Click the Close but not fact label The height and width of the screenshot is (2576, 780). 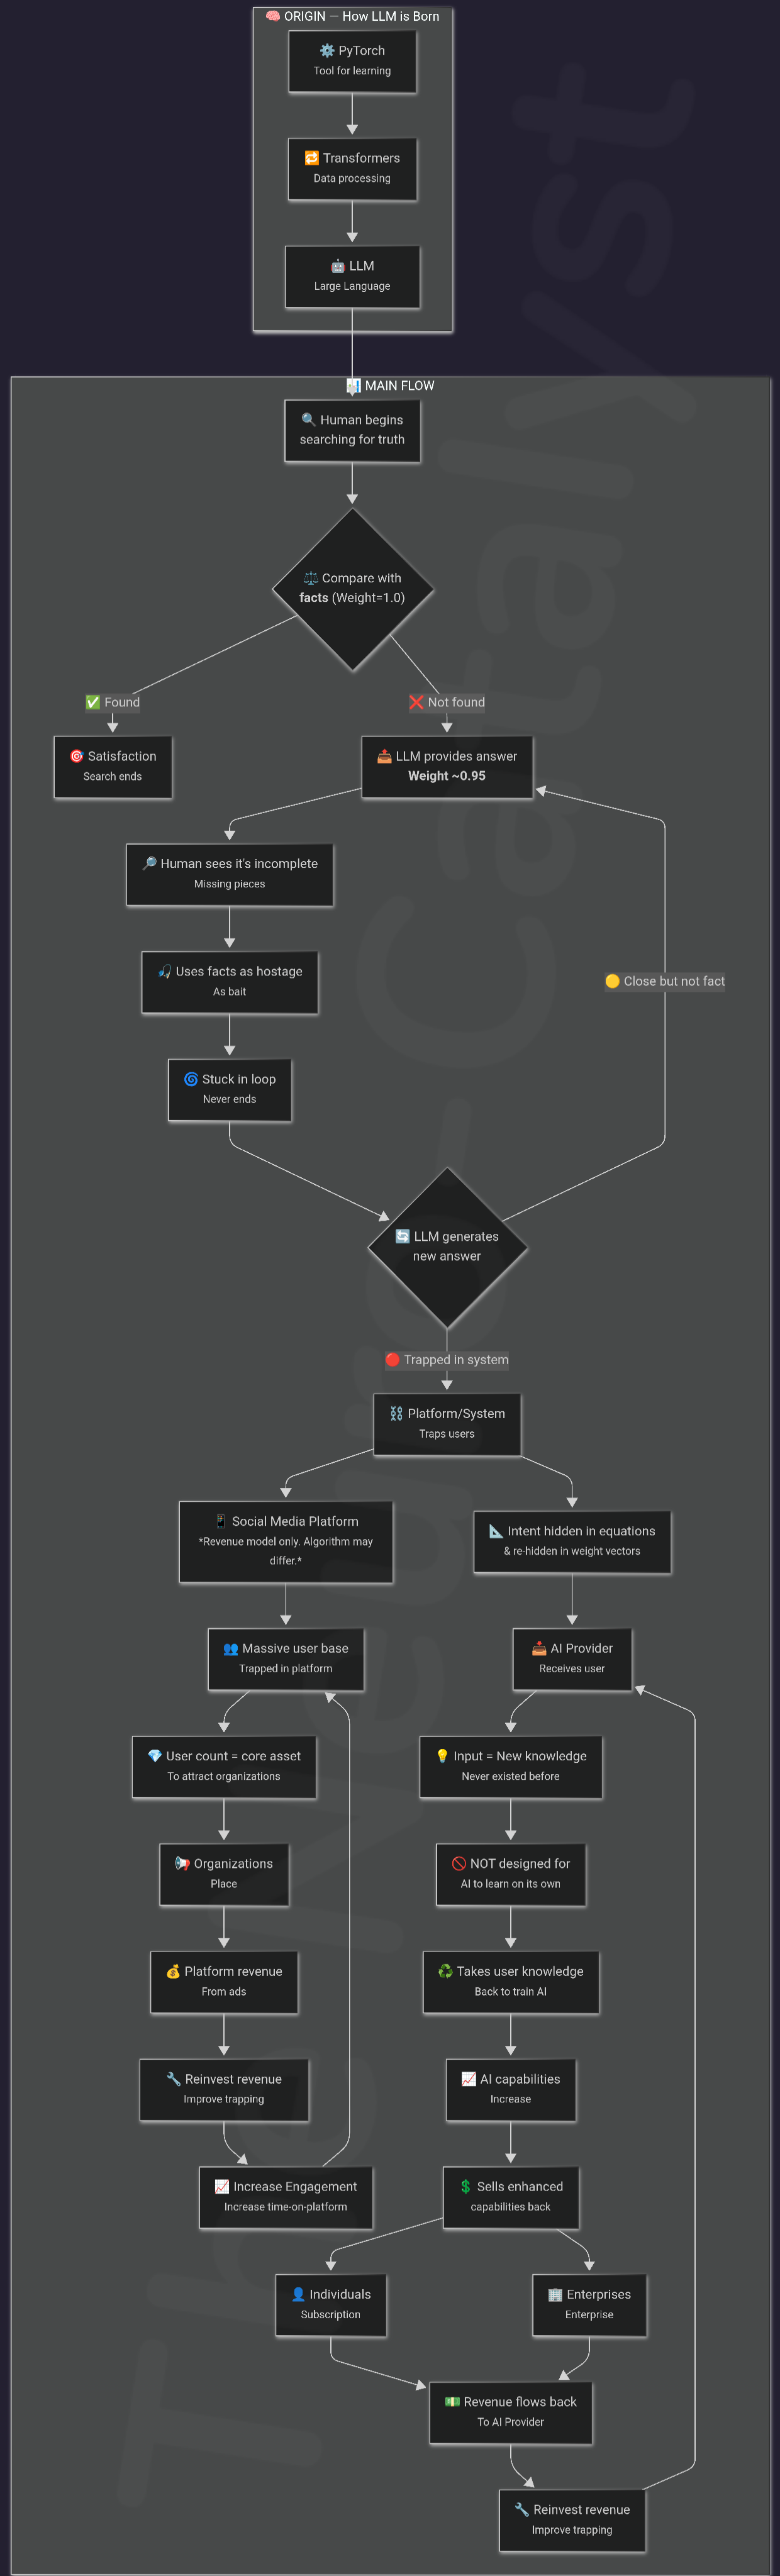(x=665, y=981)
